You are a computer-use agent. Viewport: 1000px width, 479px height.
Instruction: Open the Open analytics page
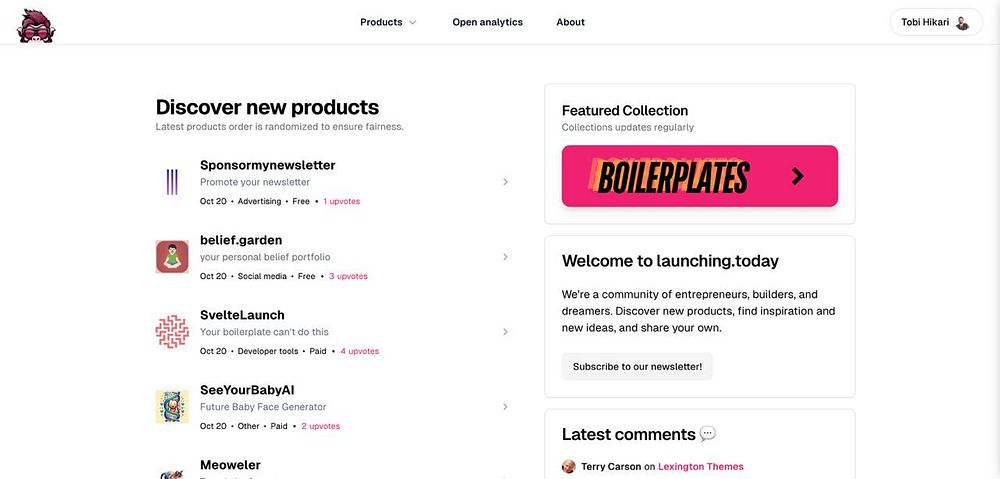pyautogui.click(x=487, y=22)
